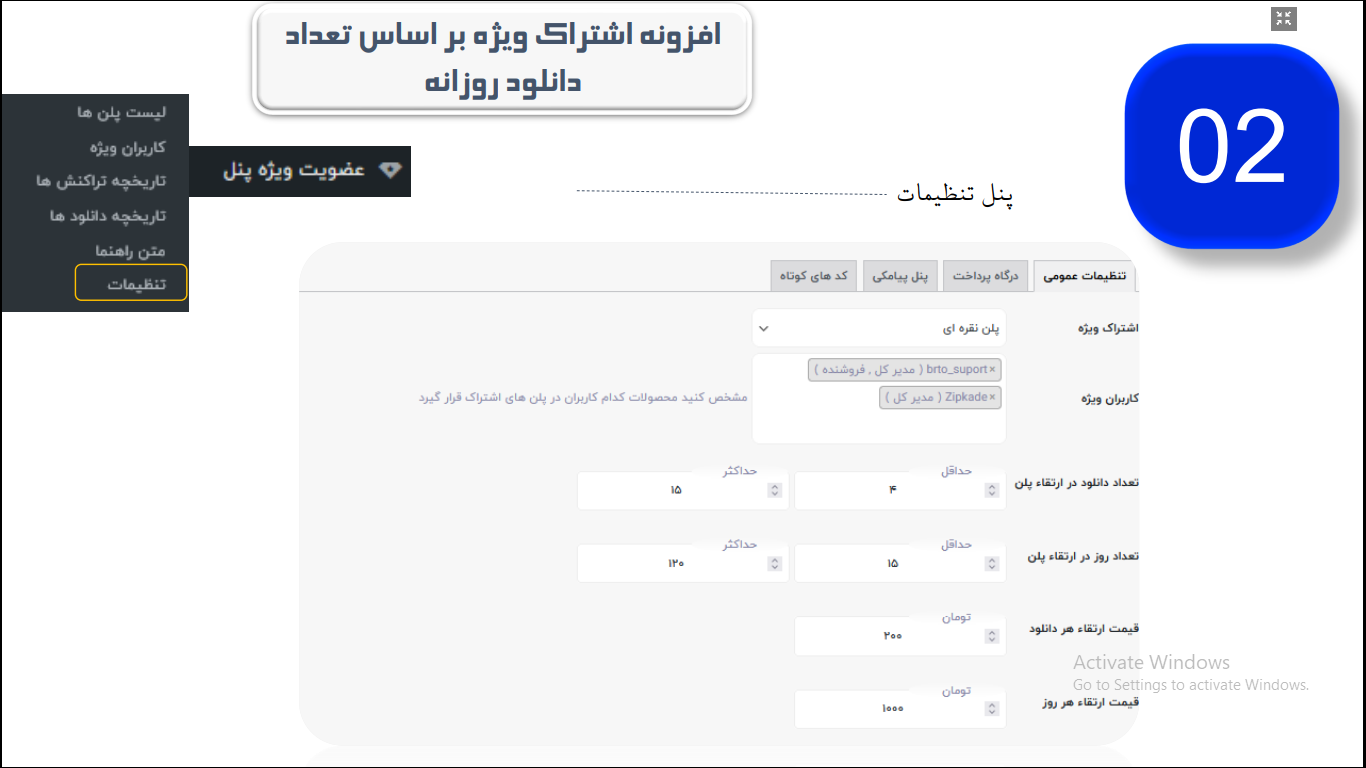This screenshot has width=1366, height=768.
Task: Click stepper arrows of maximum download count
Action: pyautogui.click(x=774, y=490)
